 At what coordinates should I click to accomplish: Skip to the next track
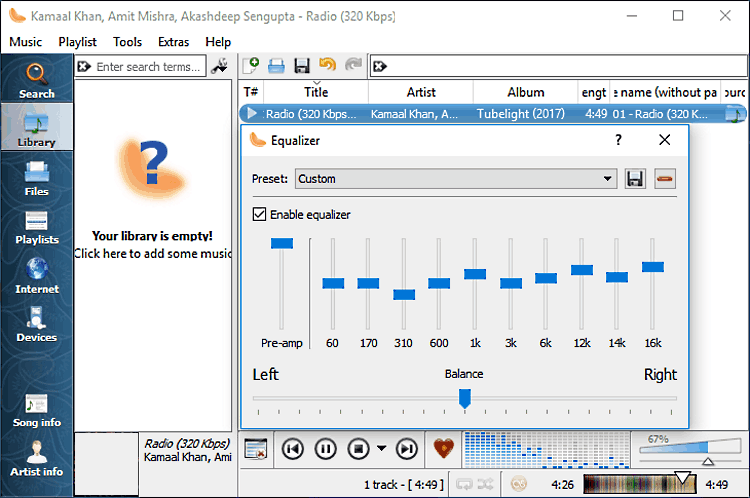[407, 449]
